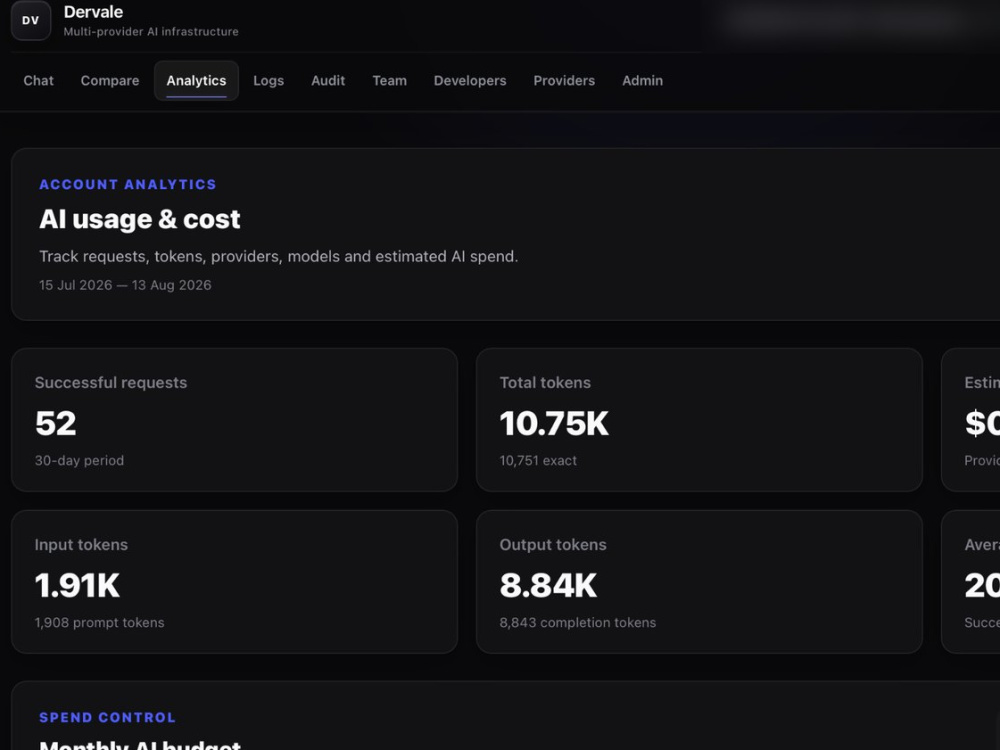Click the SPEND CONTROL label
Screen dimensions: 1000x750
[107, 717]
